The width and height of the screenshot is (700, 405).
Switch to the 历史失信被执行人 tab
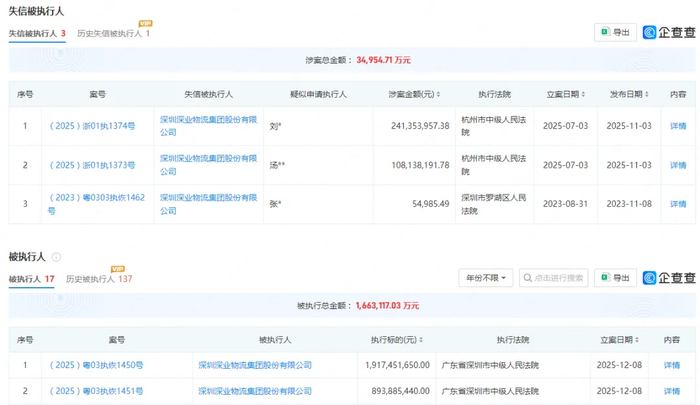(x=112, y=34)
